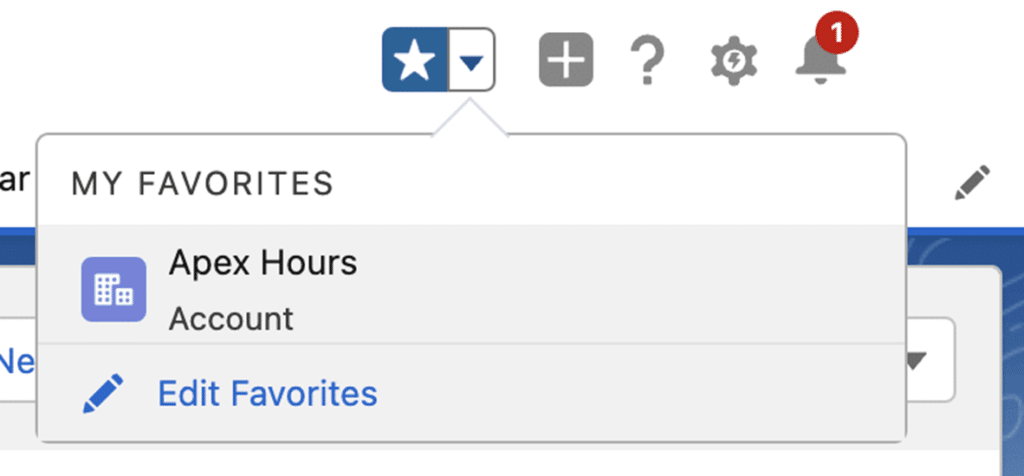Screen dimensions: 1024x476
Task: Click the MY FAVORITES heading
Action: pyautogui.click(x=202, y=184)
